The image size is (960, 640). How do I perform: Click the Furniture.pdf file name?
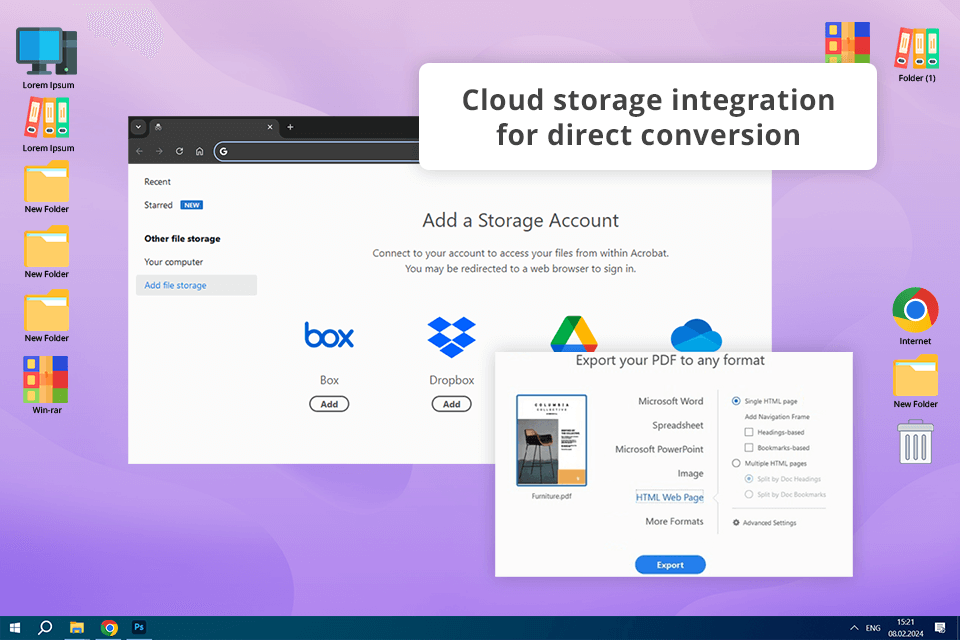pyautogui.click(x=551, y=496)
